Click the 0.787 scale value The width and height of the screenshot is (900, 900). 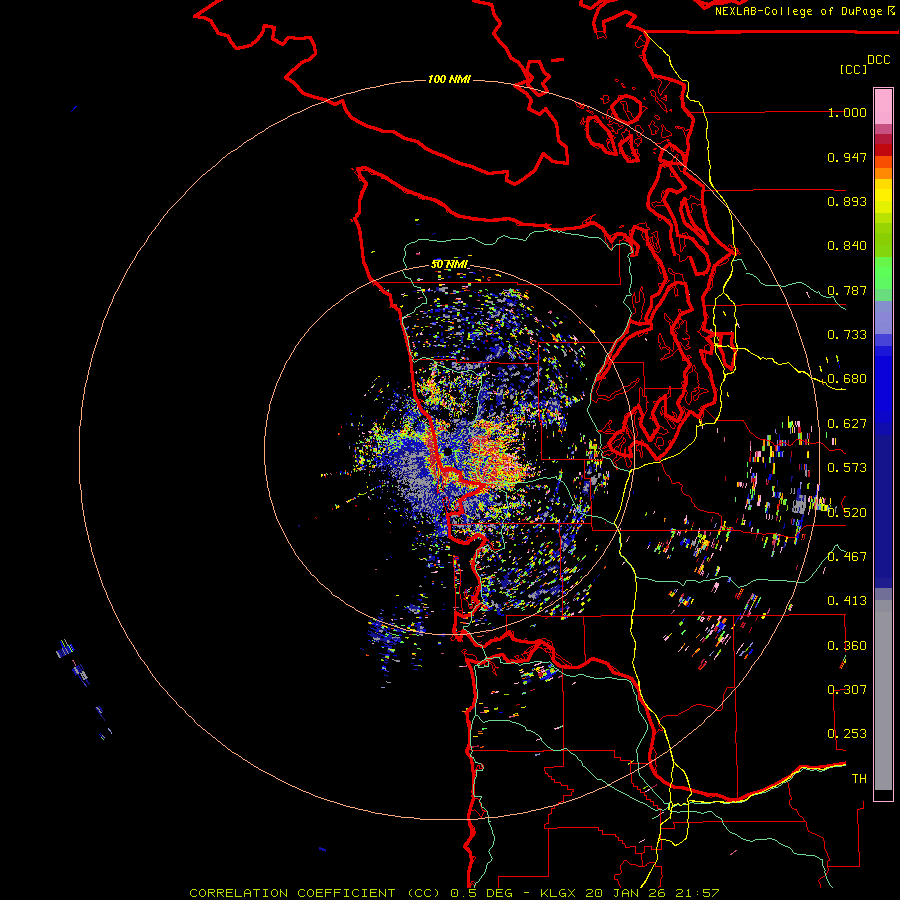(847, 290)
